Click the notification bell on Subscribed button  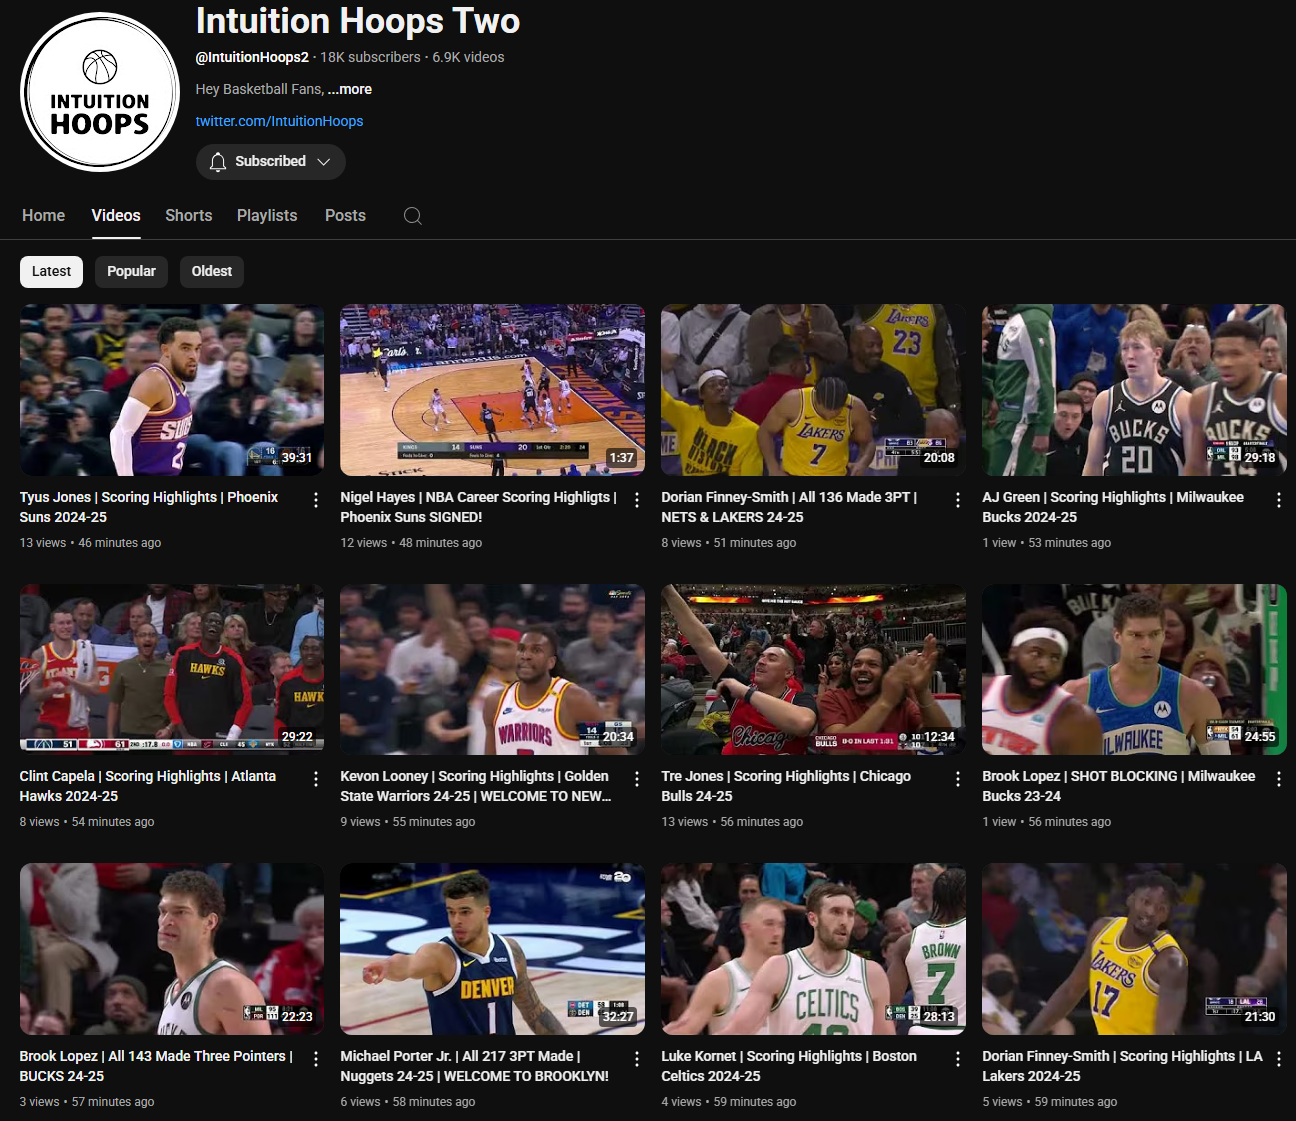click(218, 162)
